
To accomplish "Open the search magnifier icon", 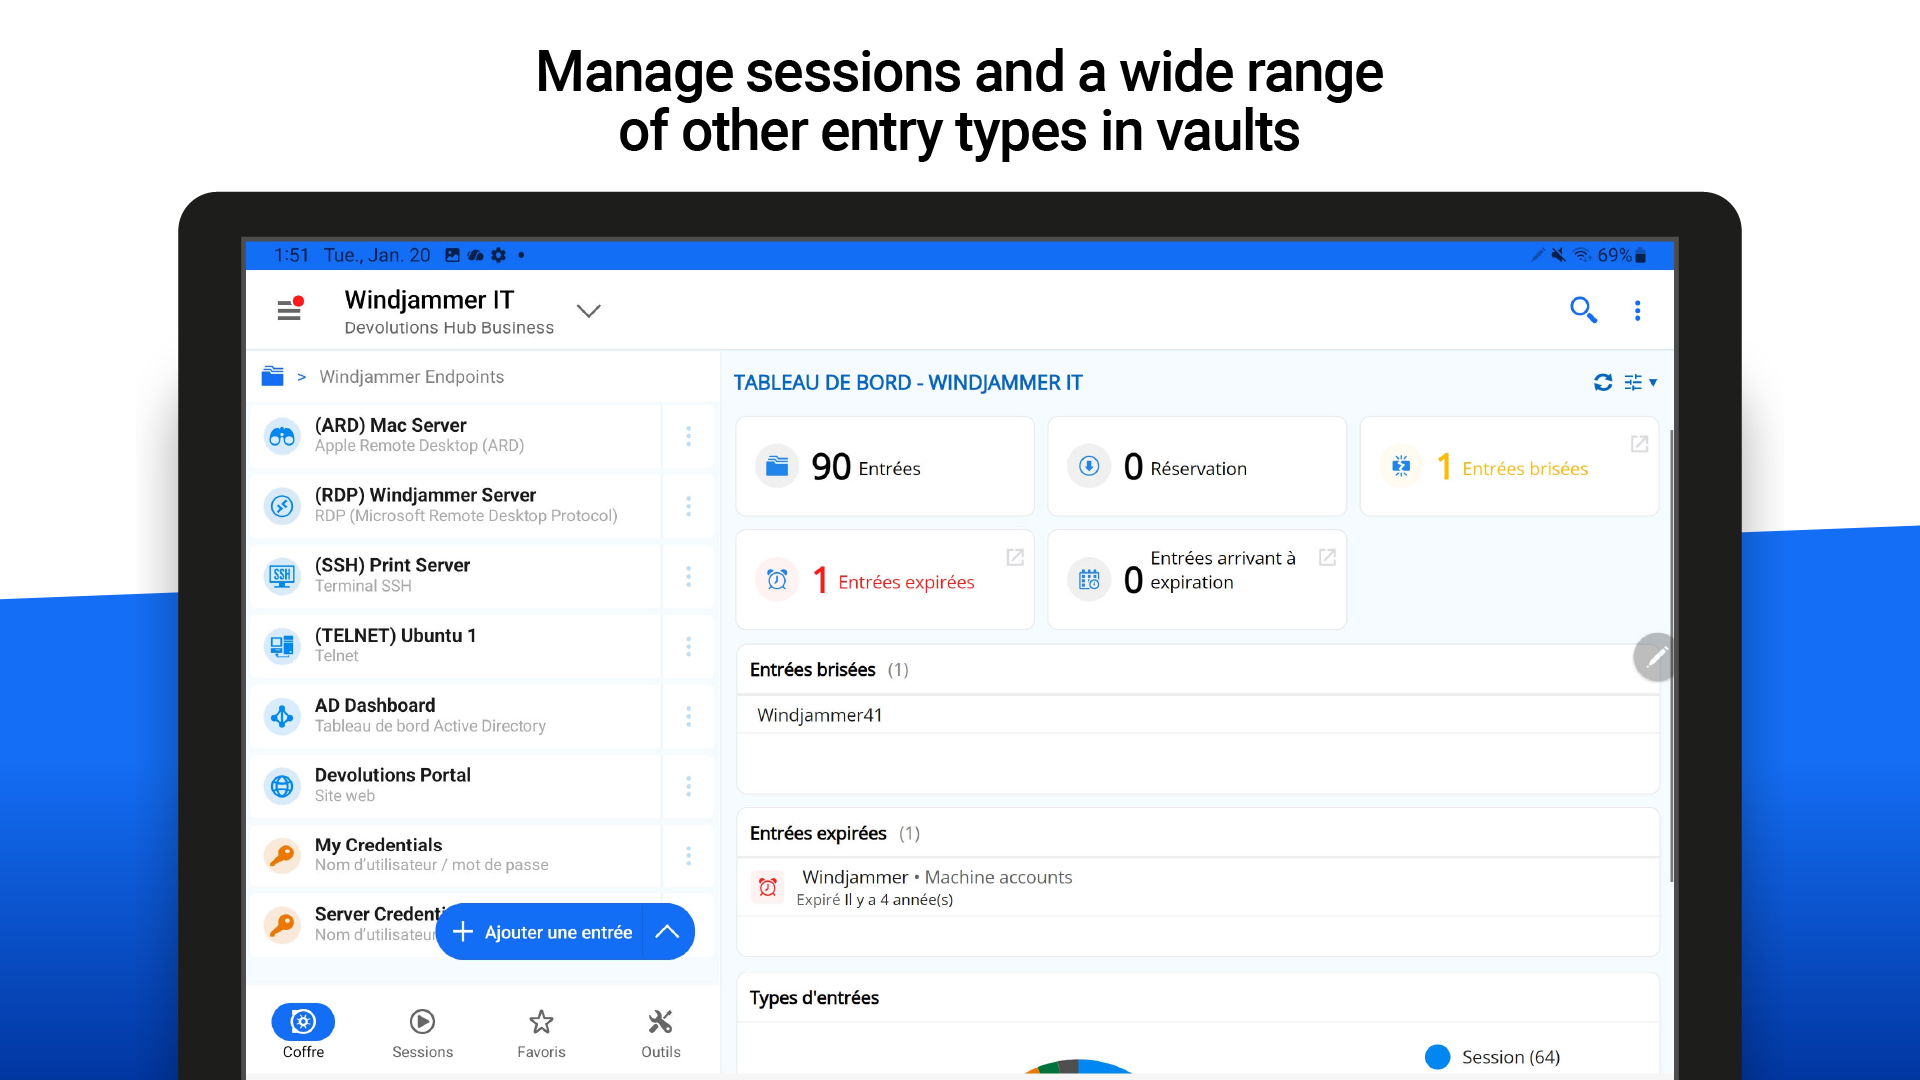I will [1583, 310].
